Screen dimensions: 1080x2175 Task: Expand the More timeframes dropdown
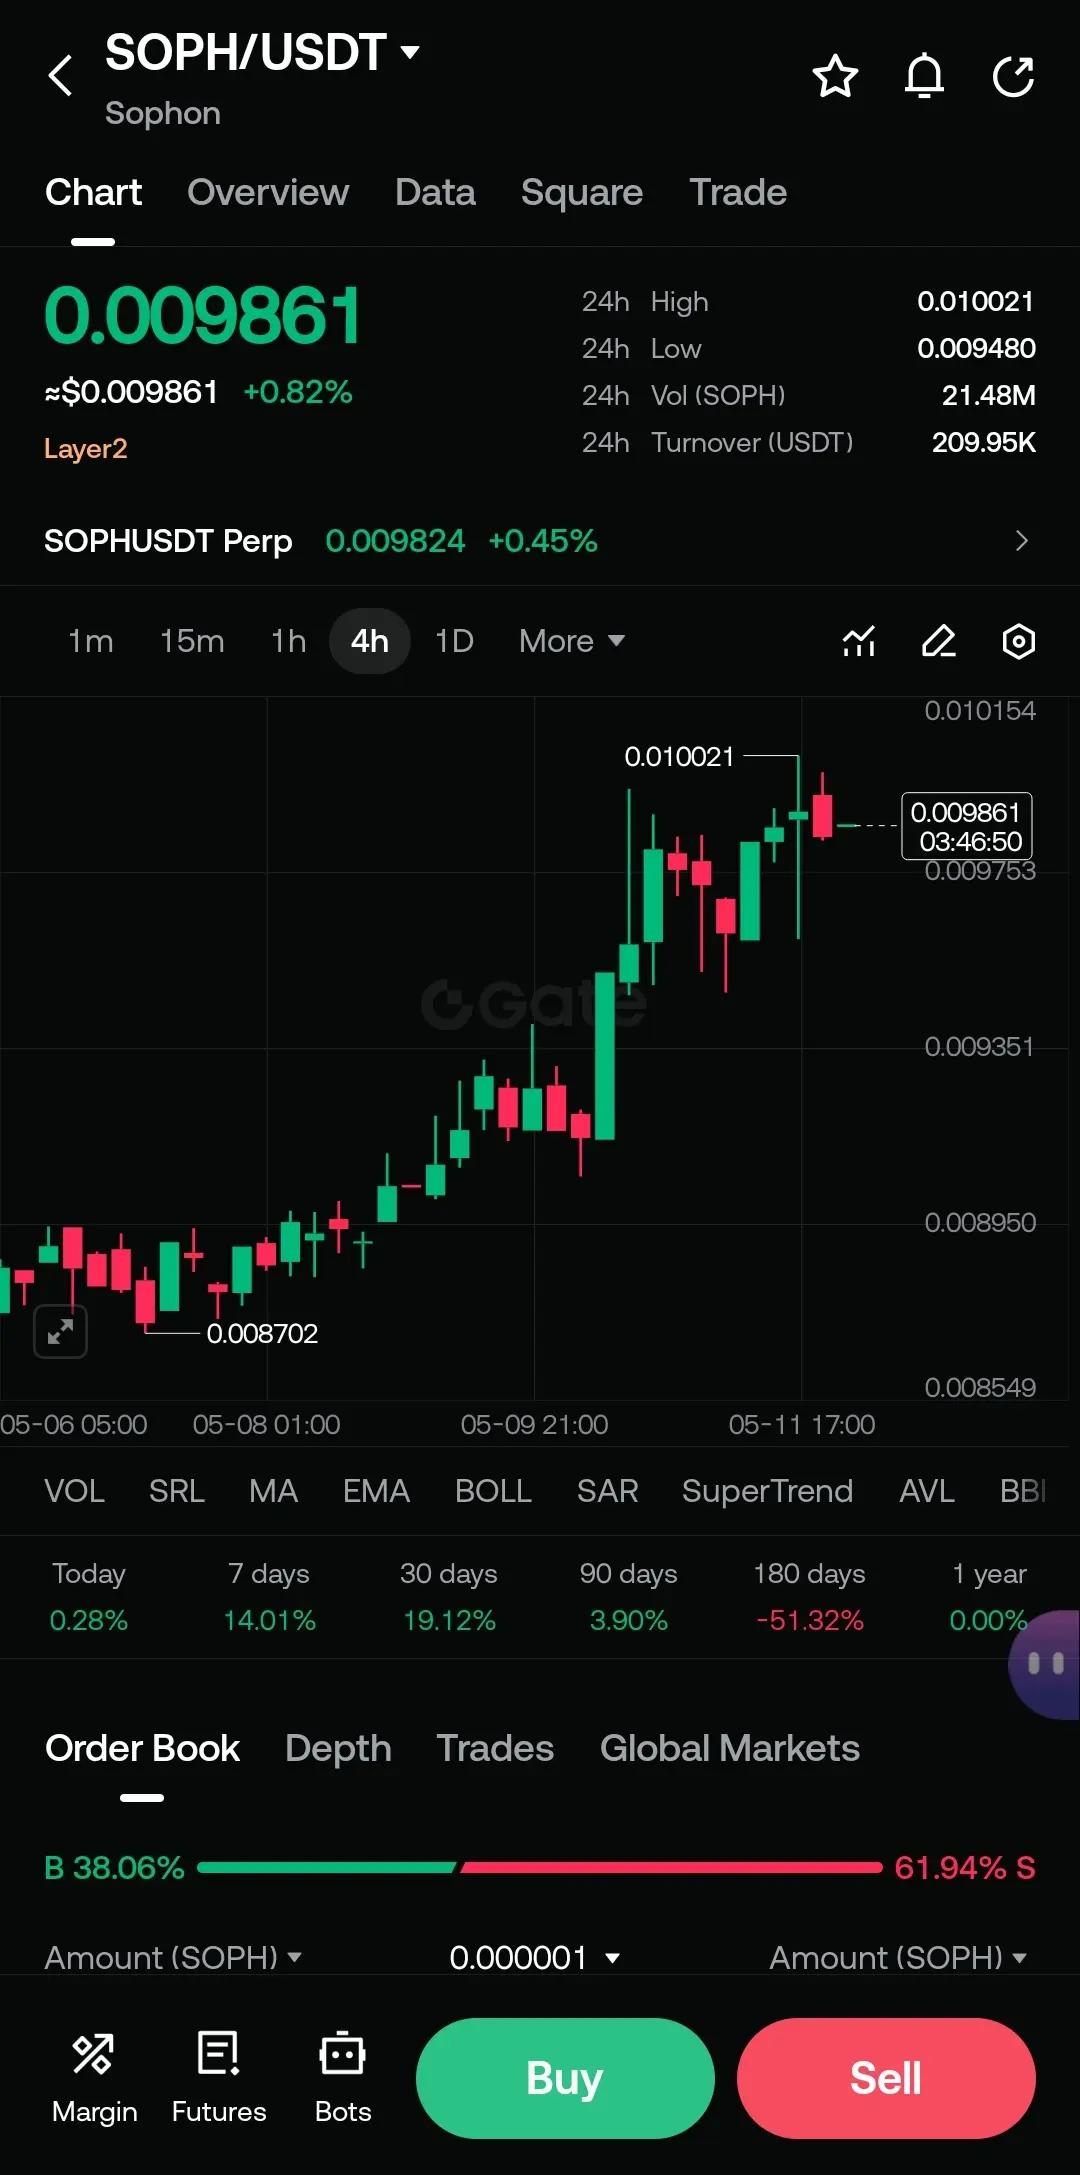(572, 641)
